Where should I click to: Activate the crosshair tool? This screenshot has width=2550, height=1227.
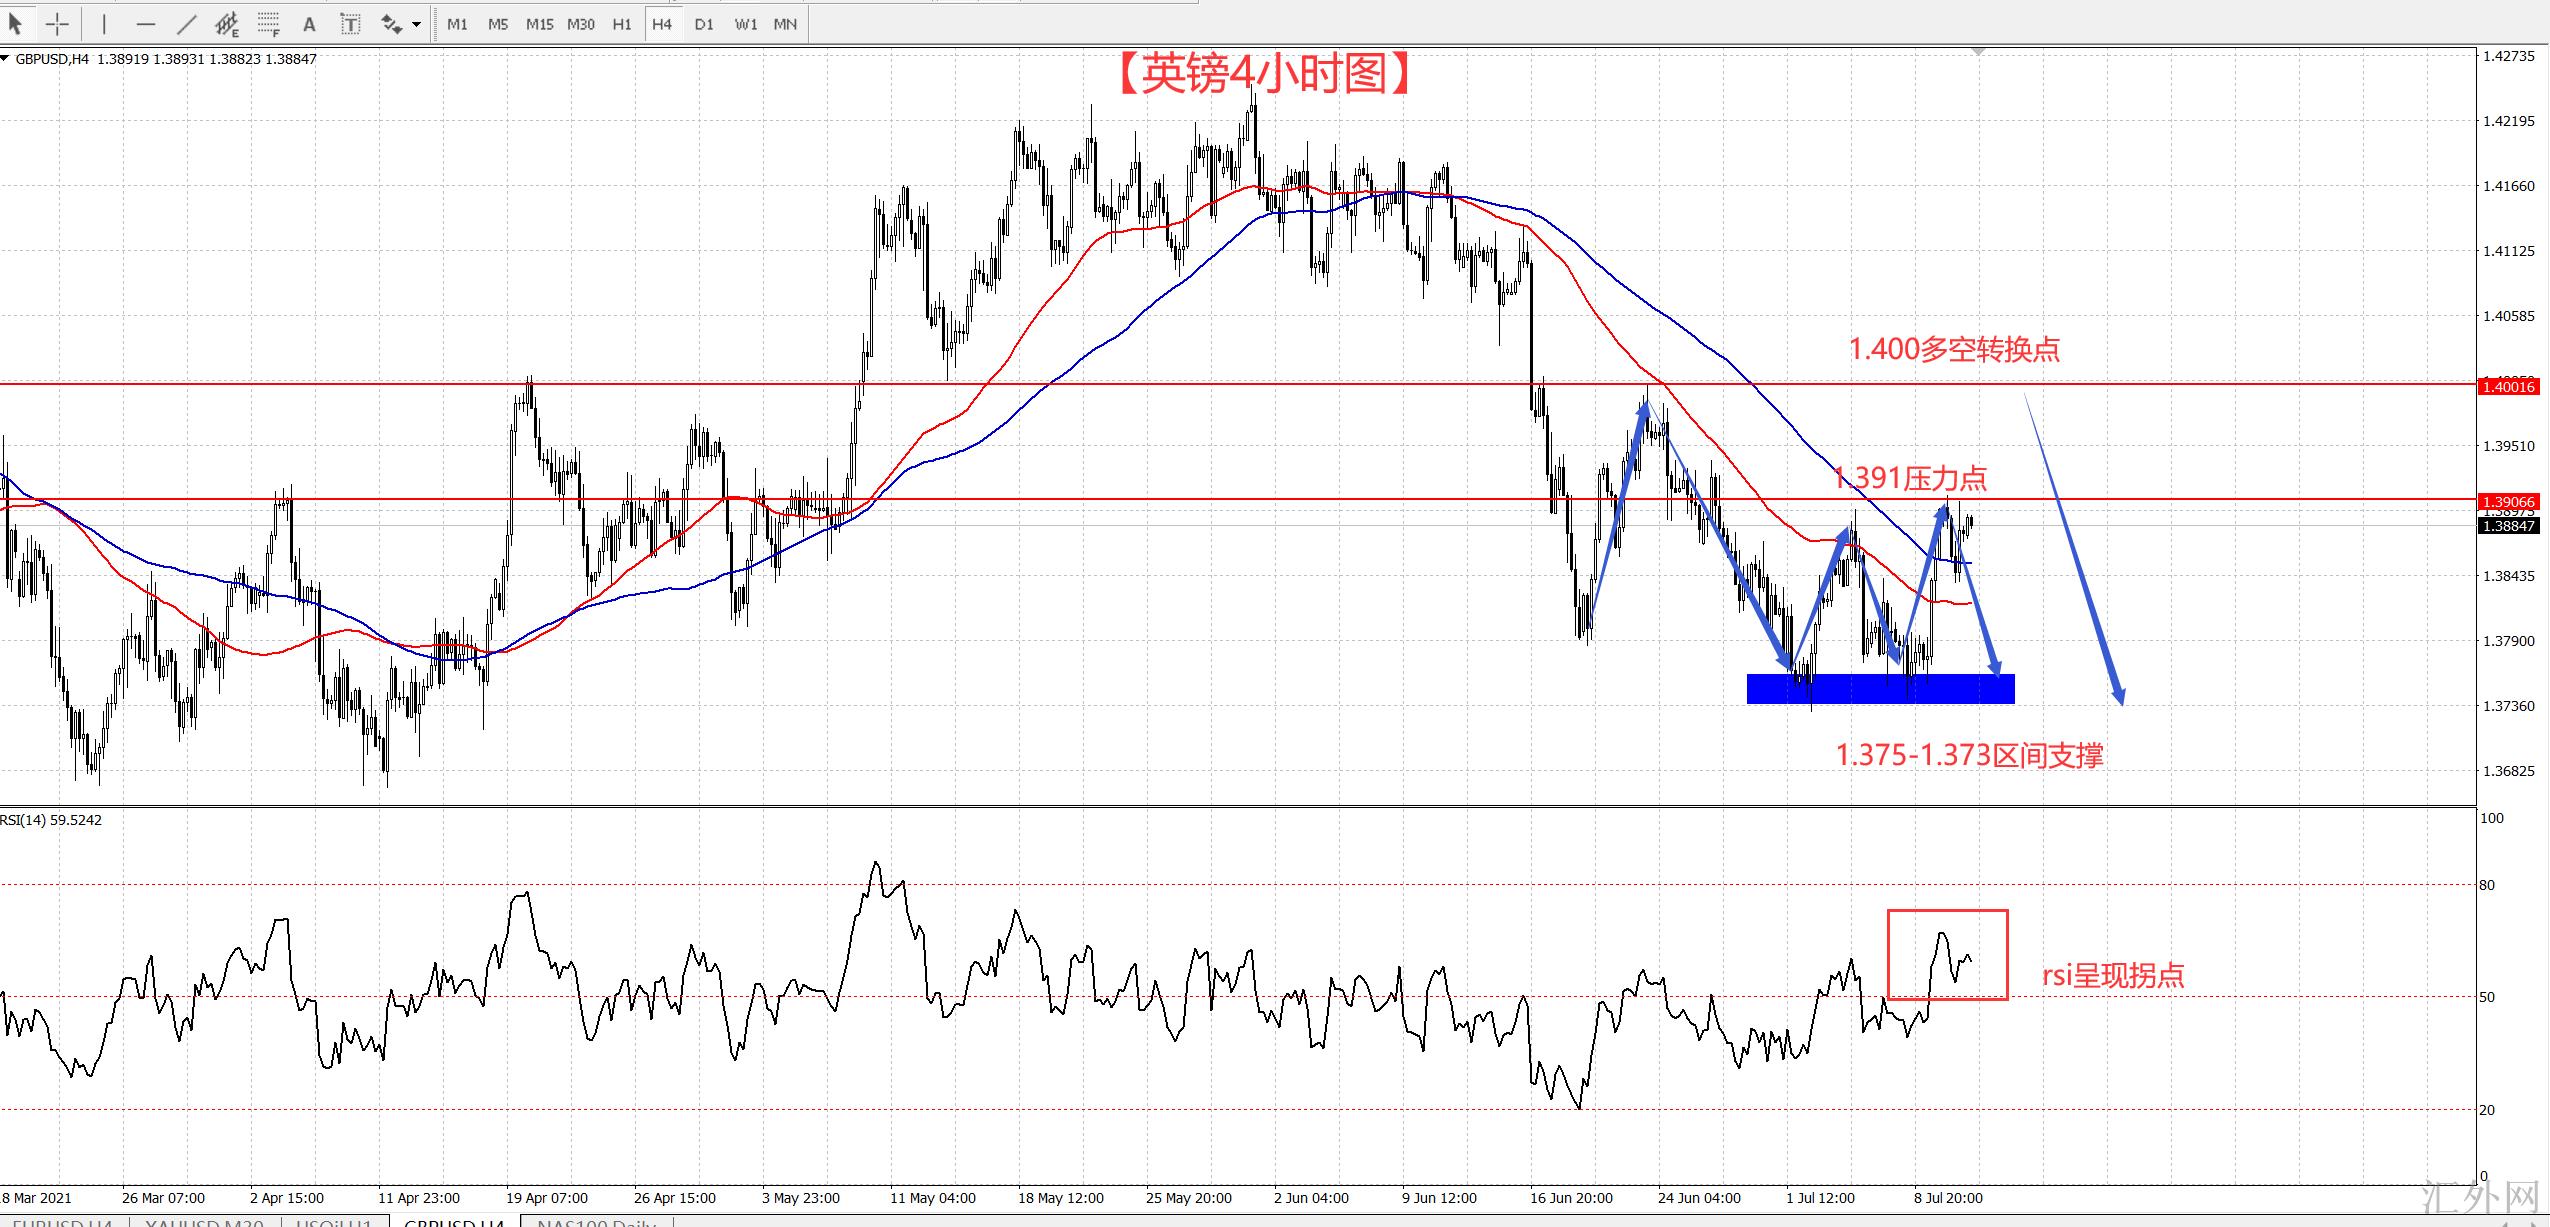(57, 24)
